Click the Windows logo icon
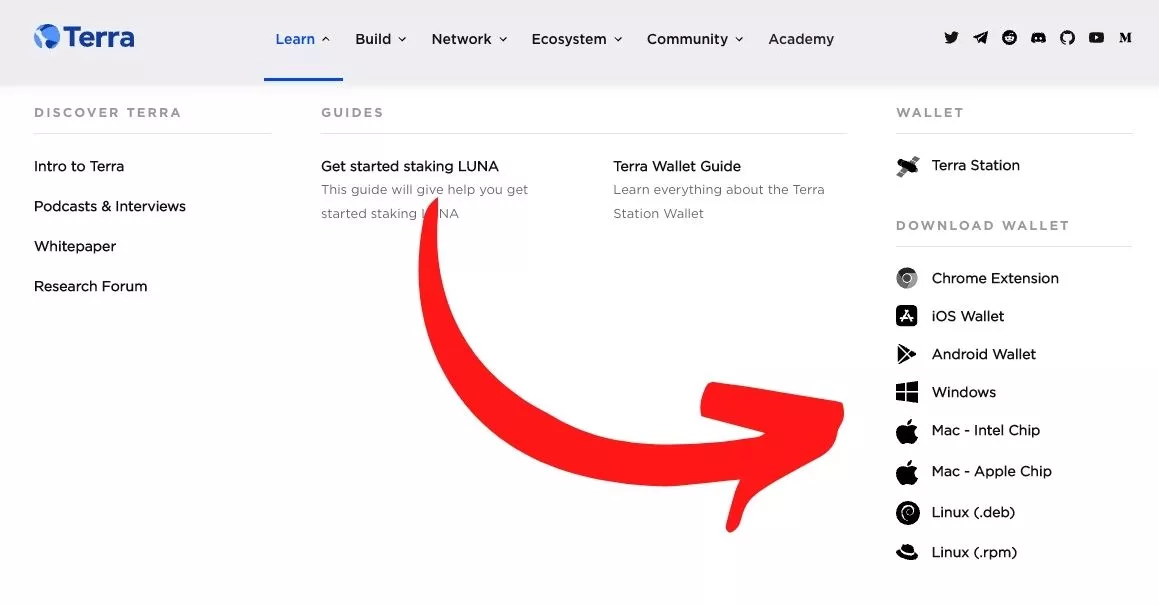Viewport: 1159px width, 606px height. click(x=907, y=392)
